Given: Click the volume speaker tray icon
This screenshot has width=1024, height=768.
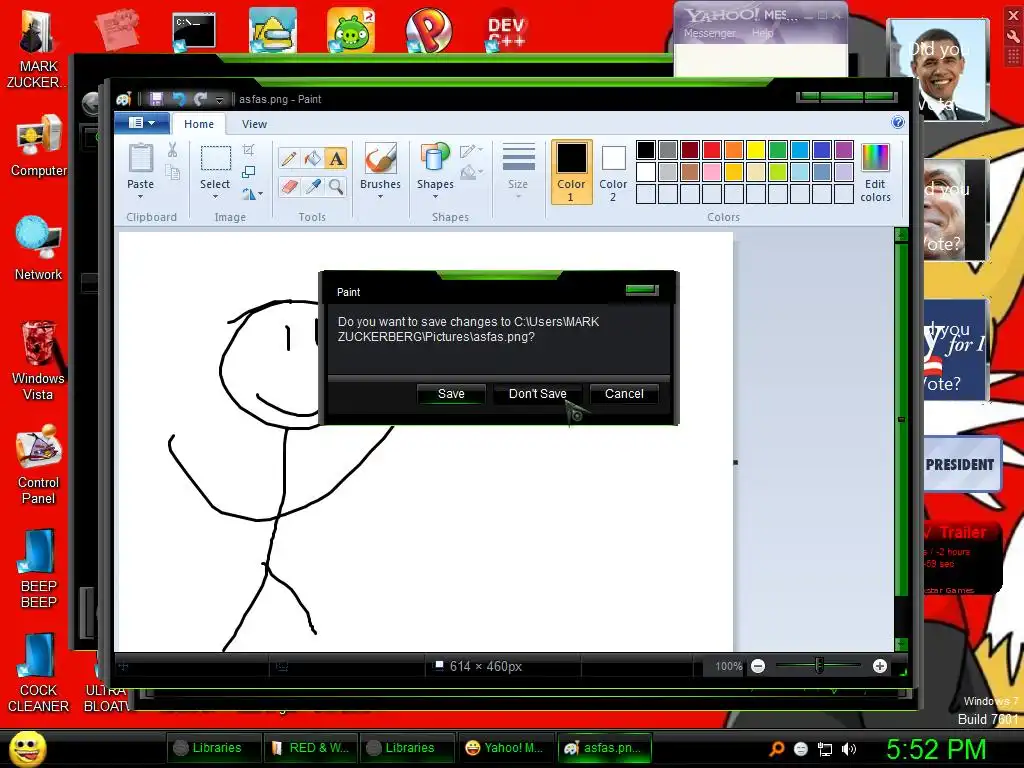Looking at the screenshot, I should point(849,749).
